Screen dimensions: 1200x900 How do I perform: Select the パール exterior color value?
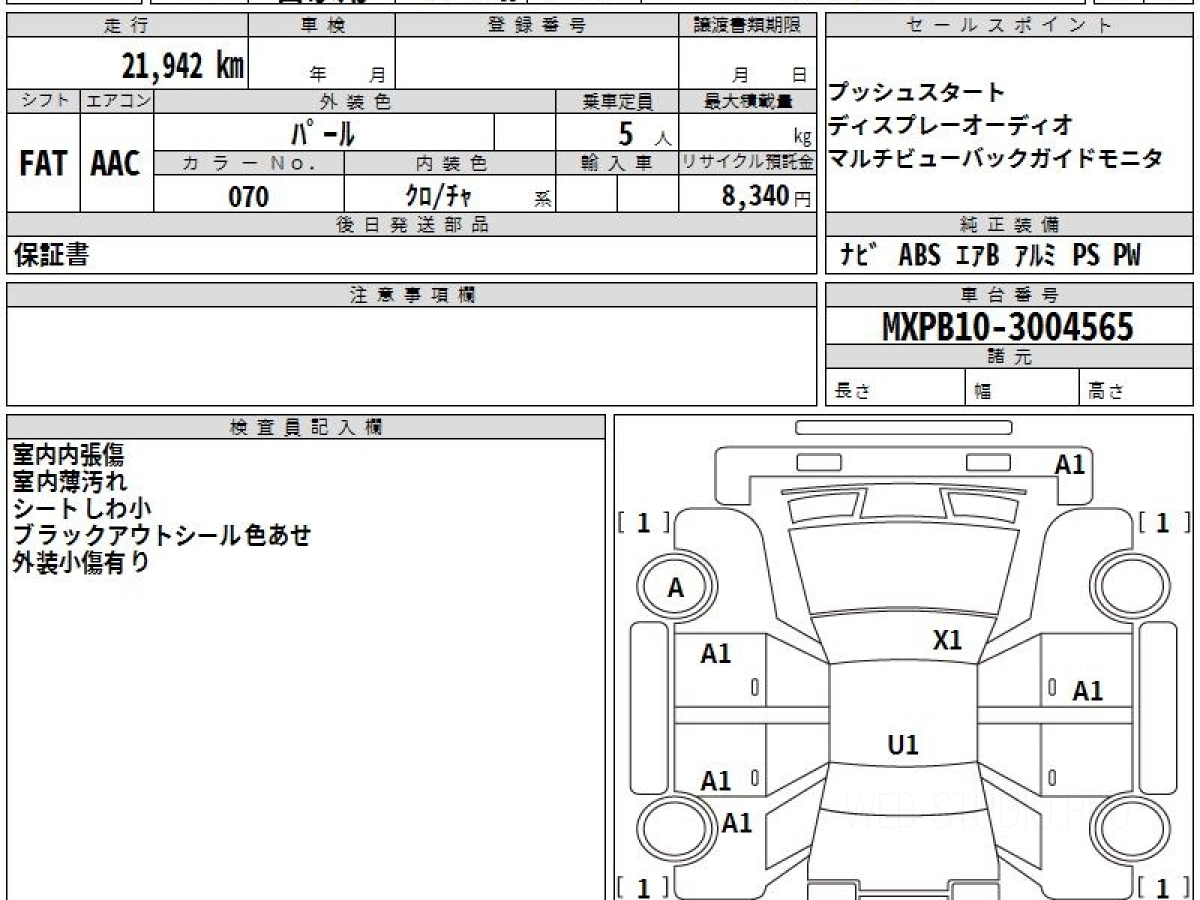coord(323,132)
